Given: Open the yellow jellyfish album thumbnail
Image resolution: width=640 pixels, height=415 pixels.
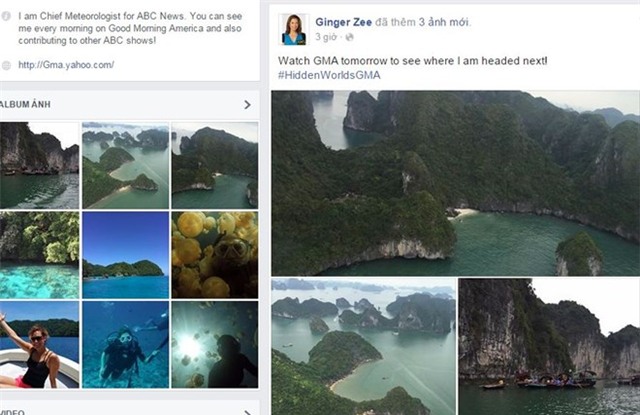Looking at the screenshot, I should (214, 254).
